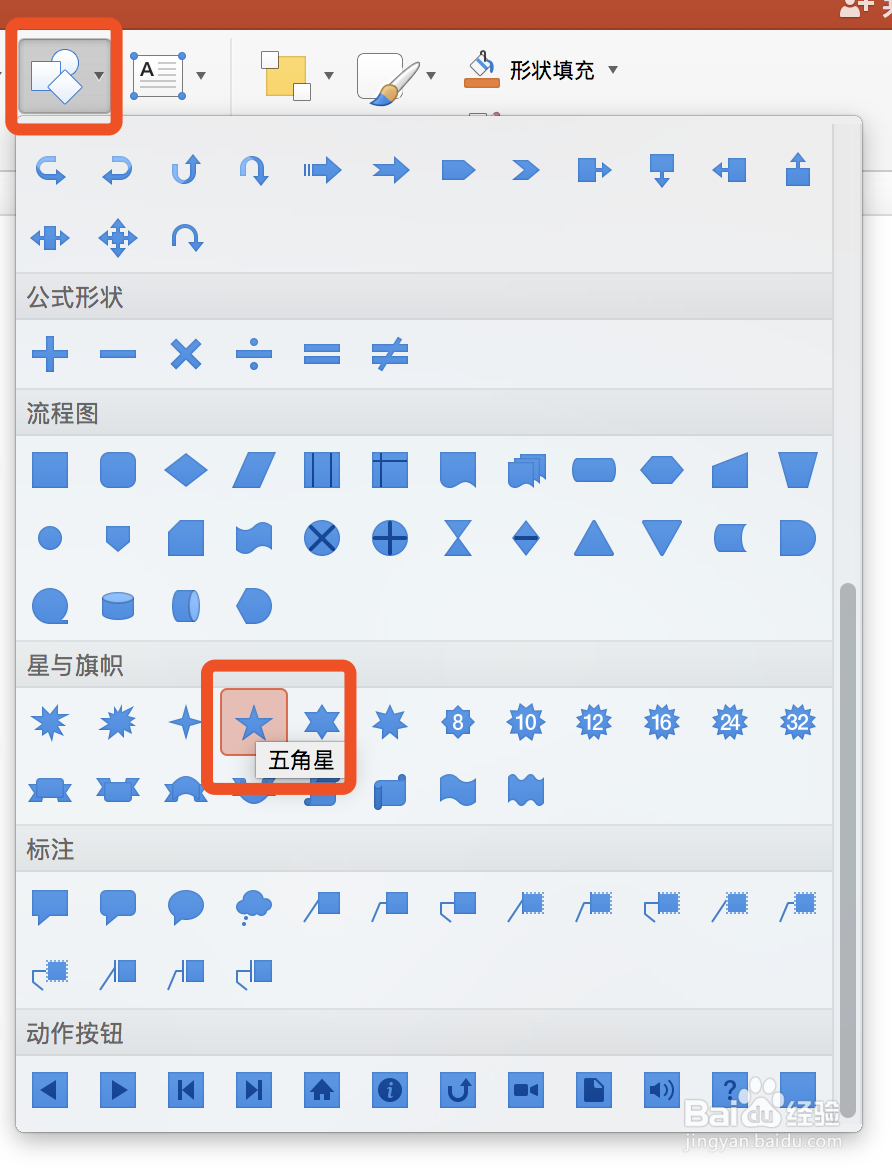Select the quad arrow shape

tap(118, 238)
